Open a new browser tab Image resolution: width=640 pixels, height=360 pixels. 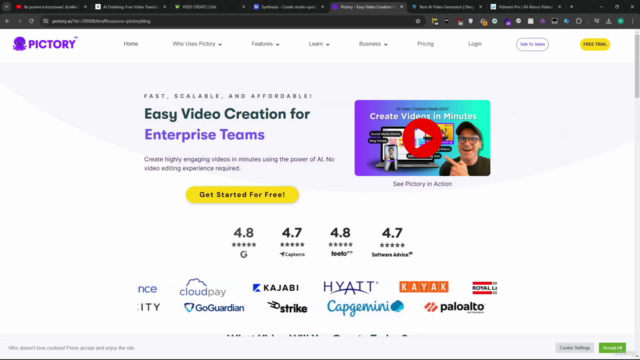(571, 7)
